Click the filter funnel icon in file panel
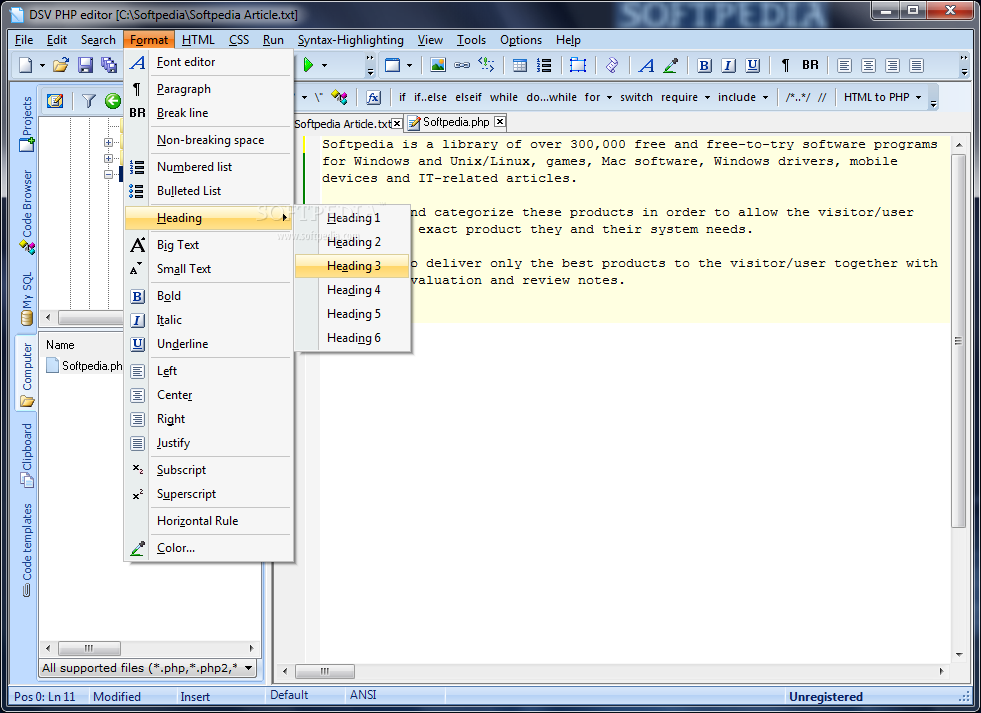 [89, 101]
